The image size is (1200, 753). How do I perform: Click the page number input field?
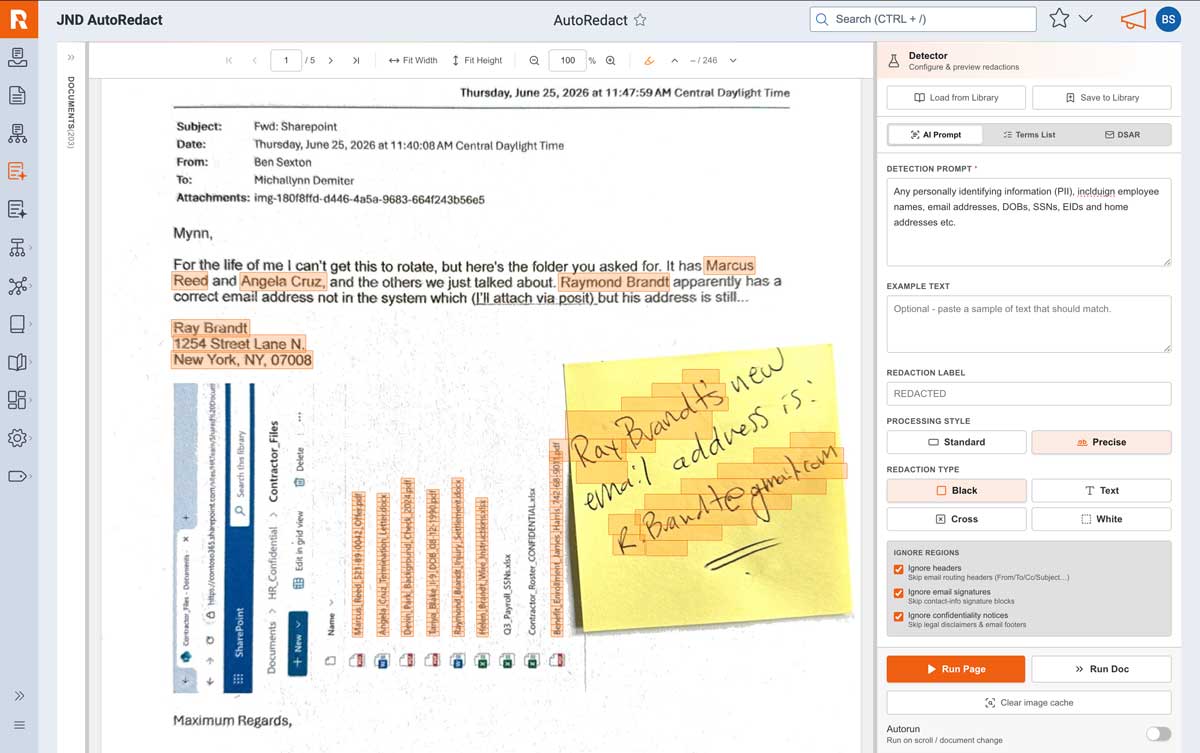[286, 61]
